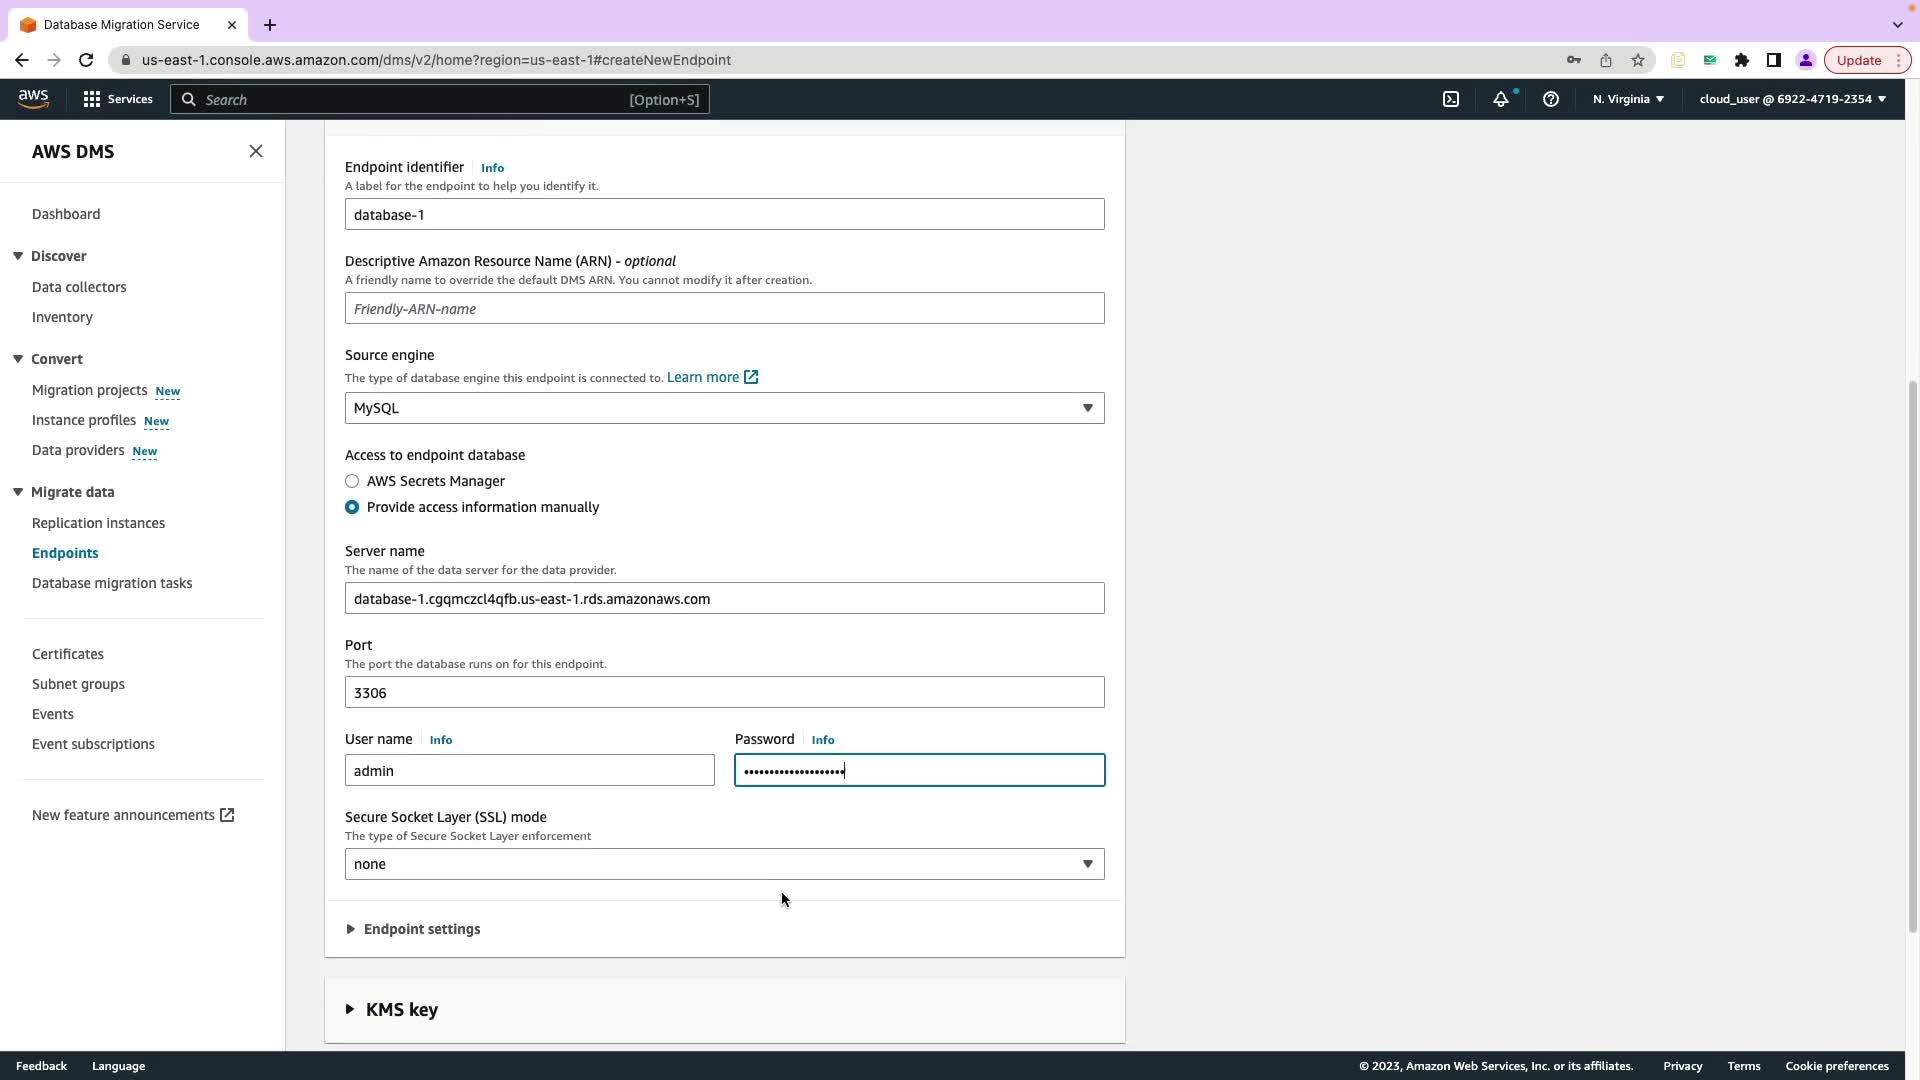Select Provide access information manually option
Viewport: 1920px width, 1080px height.
click(352, 507)
